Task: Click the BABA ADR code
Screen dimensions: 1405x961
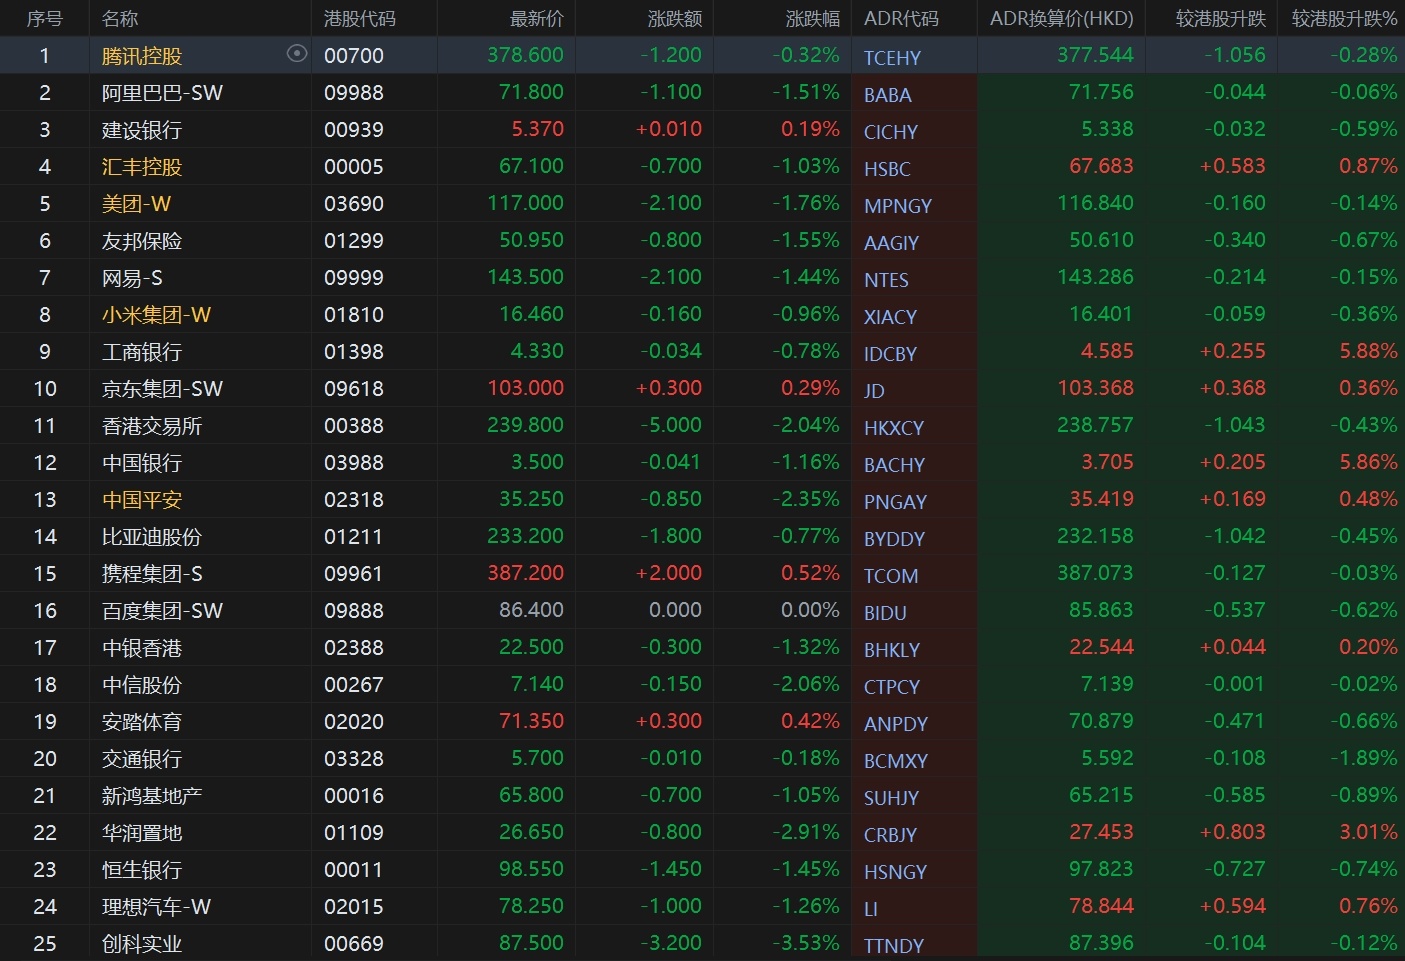Action: (887, 95)
